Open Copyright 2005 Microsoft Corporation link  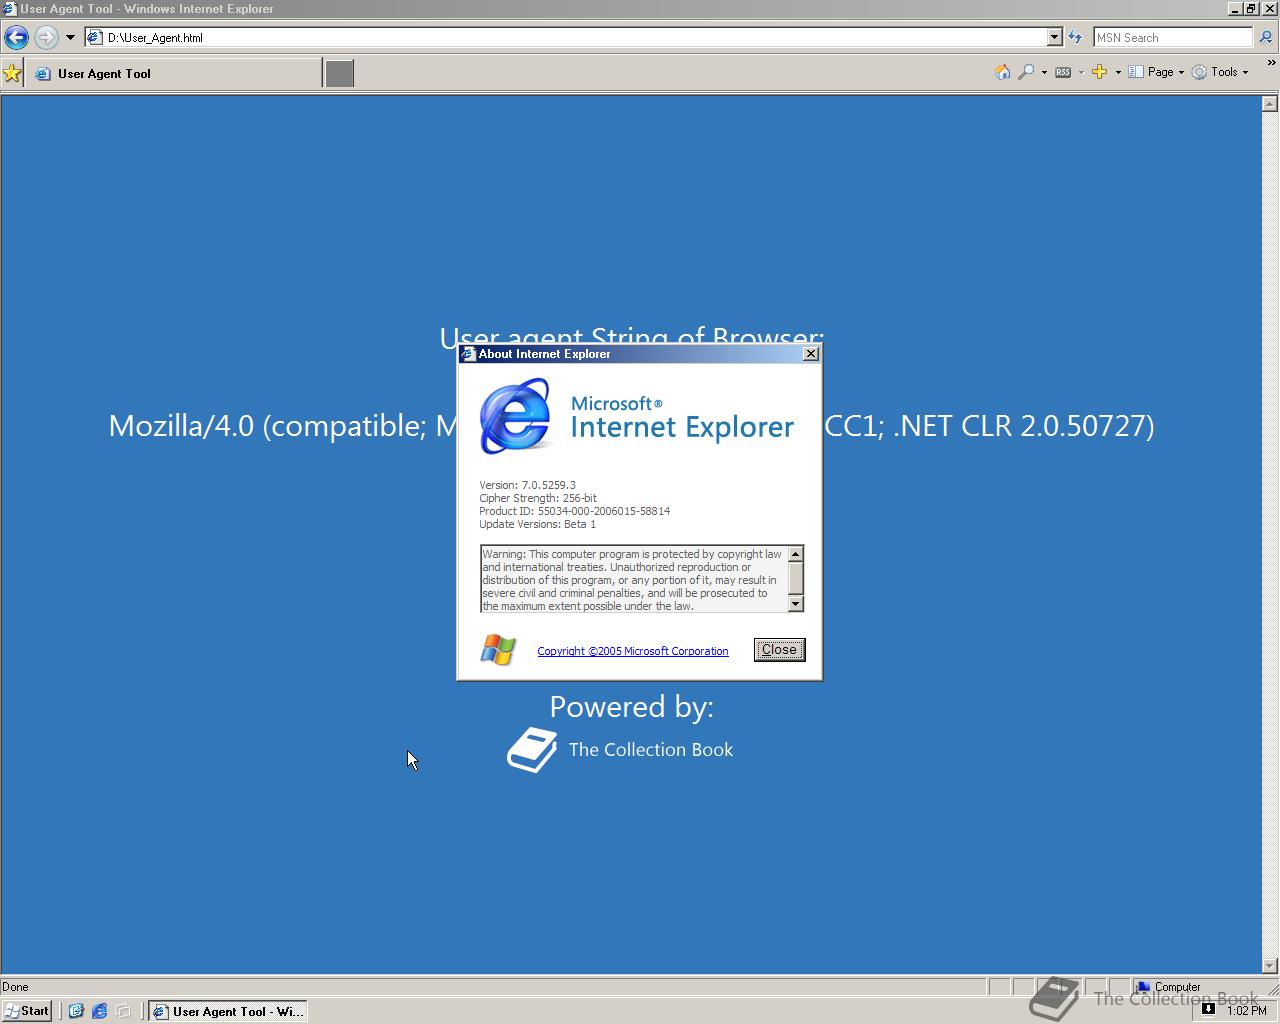tap(633, 651)
